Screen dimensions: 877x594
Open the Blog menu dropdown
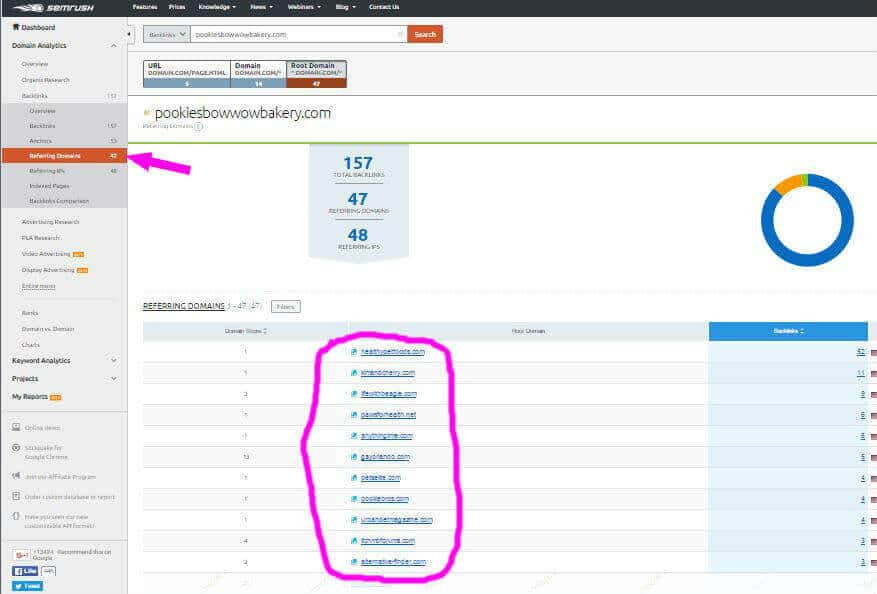click(x=345, y=7)
